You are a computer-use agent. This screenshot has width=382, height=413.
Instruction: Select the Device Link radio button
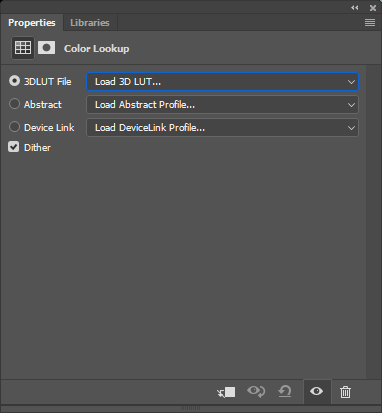tap(14, 127)
